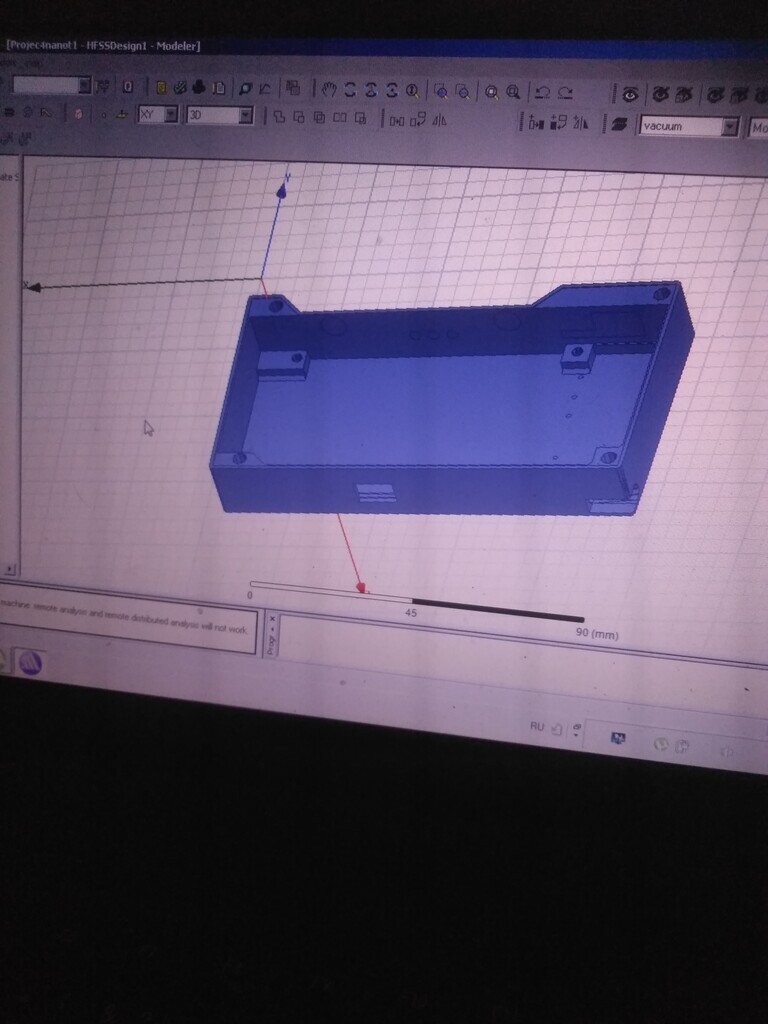The height and width of the screenshot is (1024, 768).
Task: Click the Rotate object icon with curved arrow
Action: [x=418, y=120]
